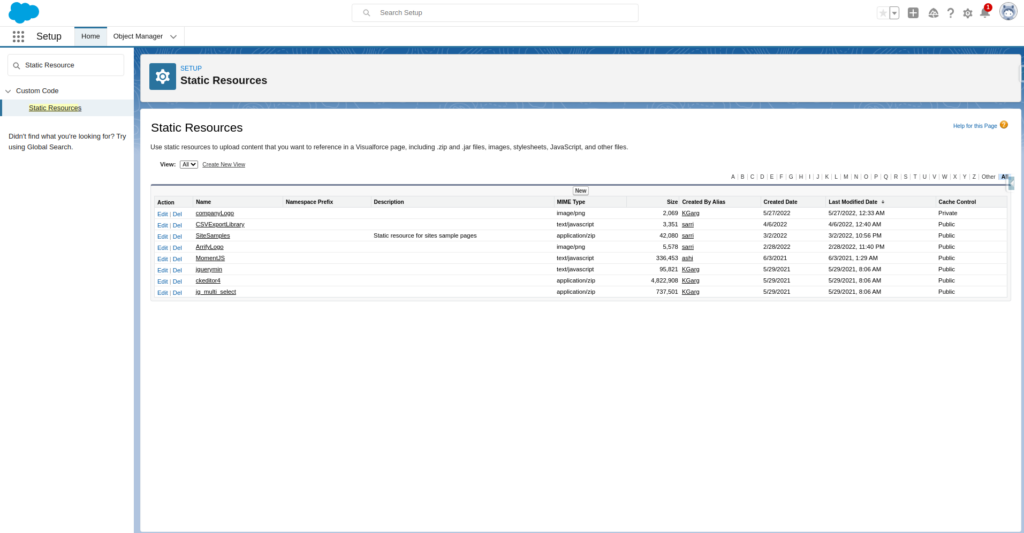This screenshot has width=1024, height=533.
Task: Click Del for companyLogo
Action: point(177,214)
